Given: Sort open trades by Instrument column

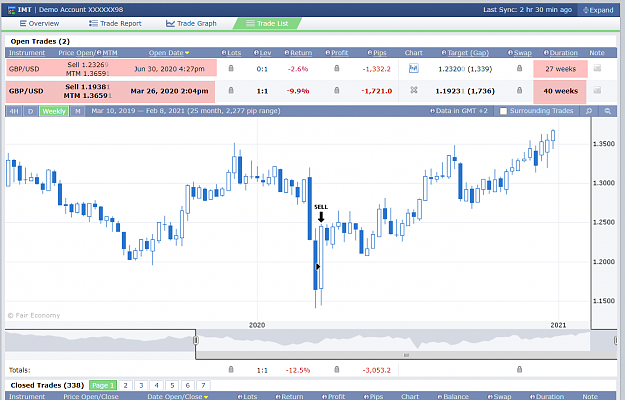Looking at the screenshot, I should click(x=27, y=53).
